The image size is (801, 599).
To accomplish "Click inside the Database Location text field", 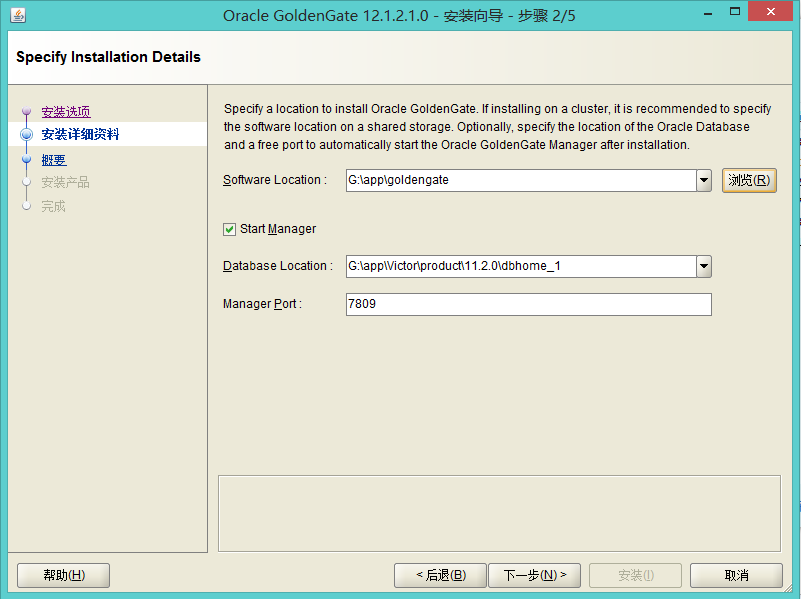I will tap(521, 266).
